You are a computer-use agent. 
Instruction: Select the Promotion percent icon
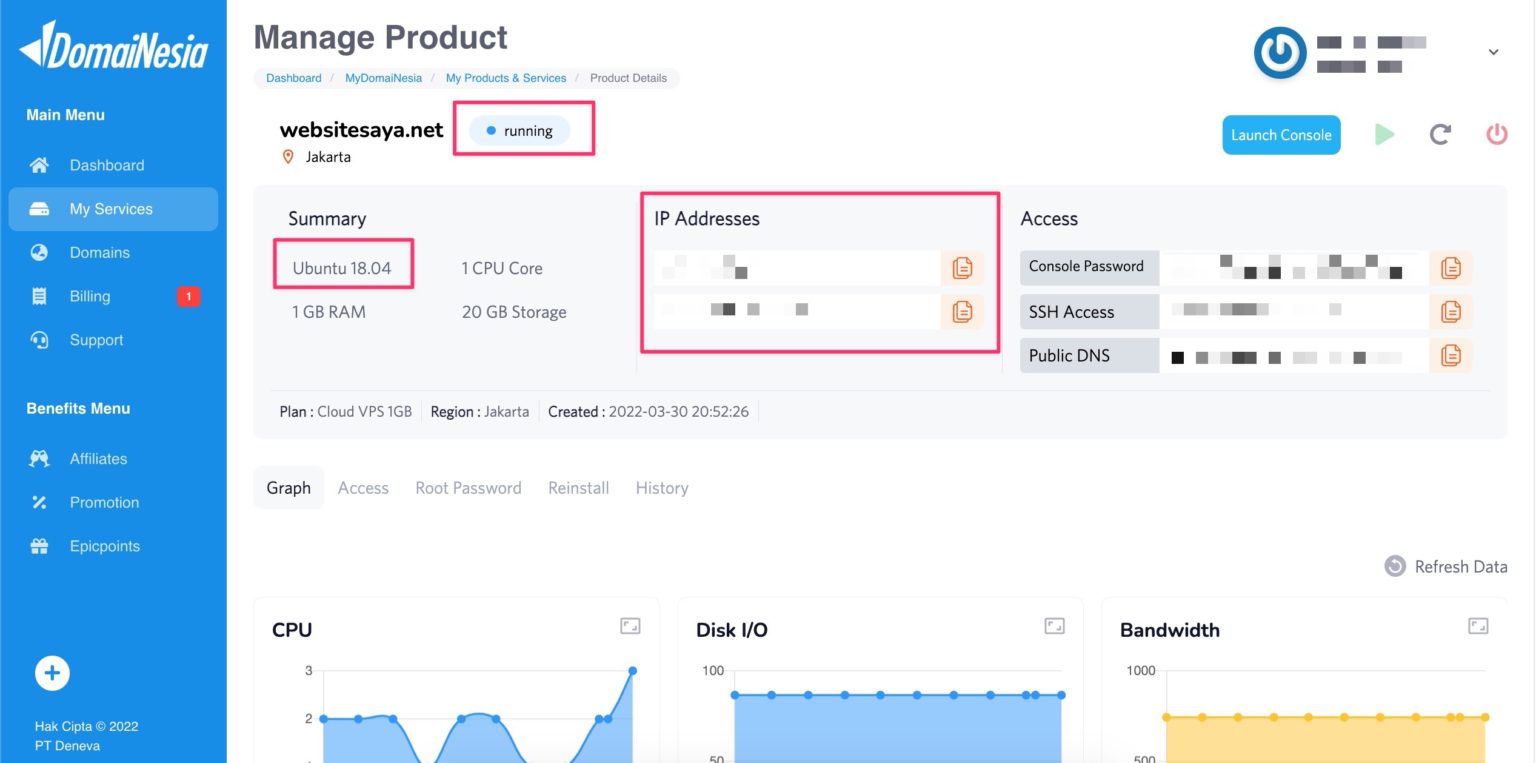pos(39,502)
